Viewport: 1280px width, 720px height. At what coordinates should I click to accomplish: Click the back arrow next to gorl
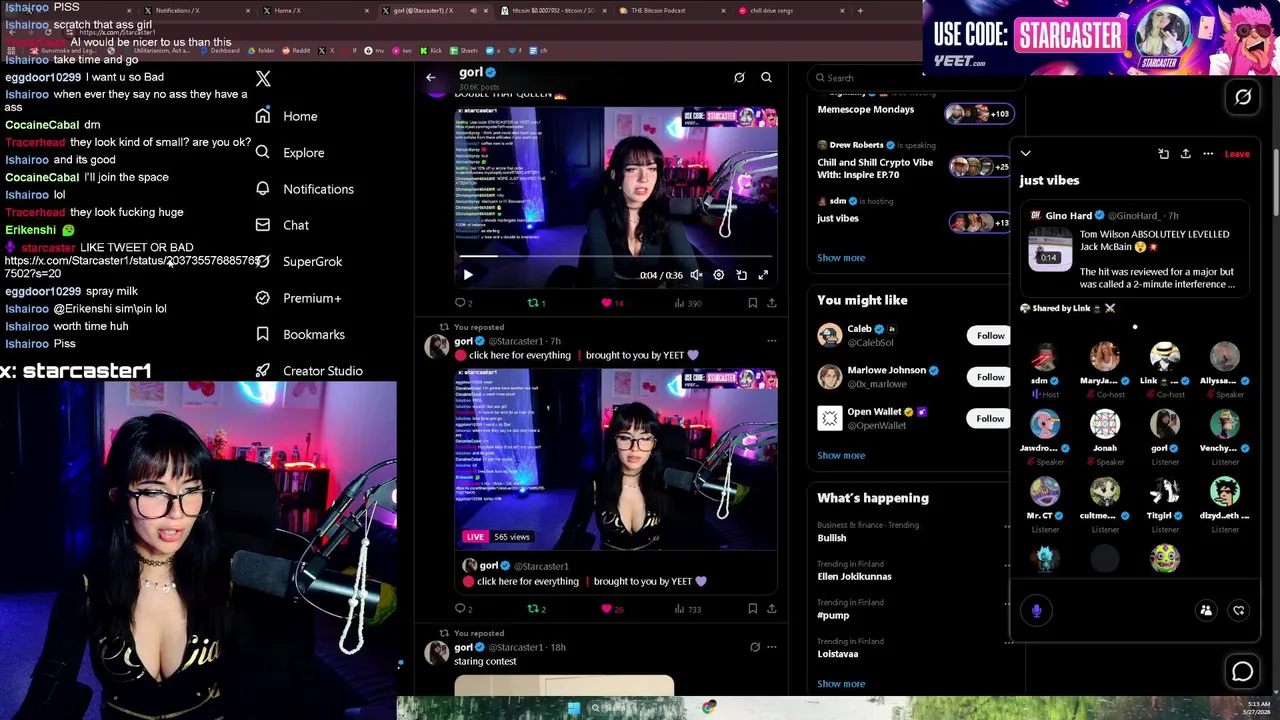[431, 77]
